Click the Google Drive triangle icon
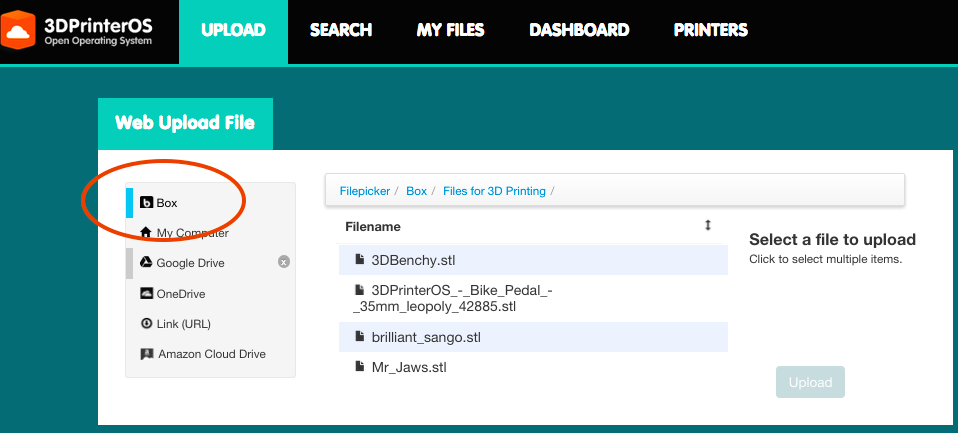 click(146, 263)
